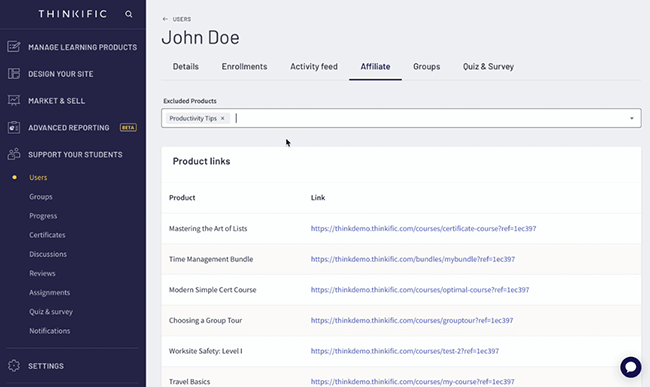650x387 pixels.
Task: Select Groups under Support Your Students
Action: click(41, 197)
